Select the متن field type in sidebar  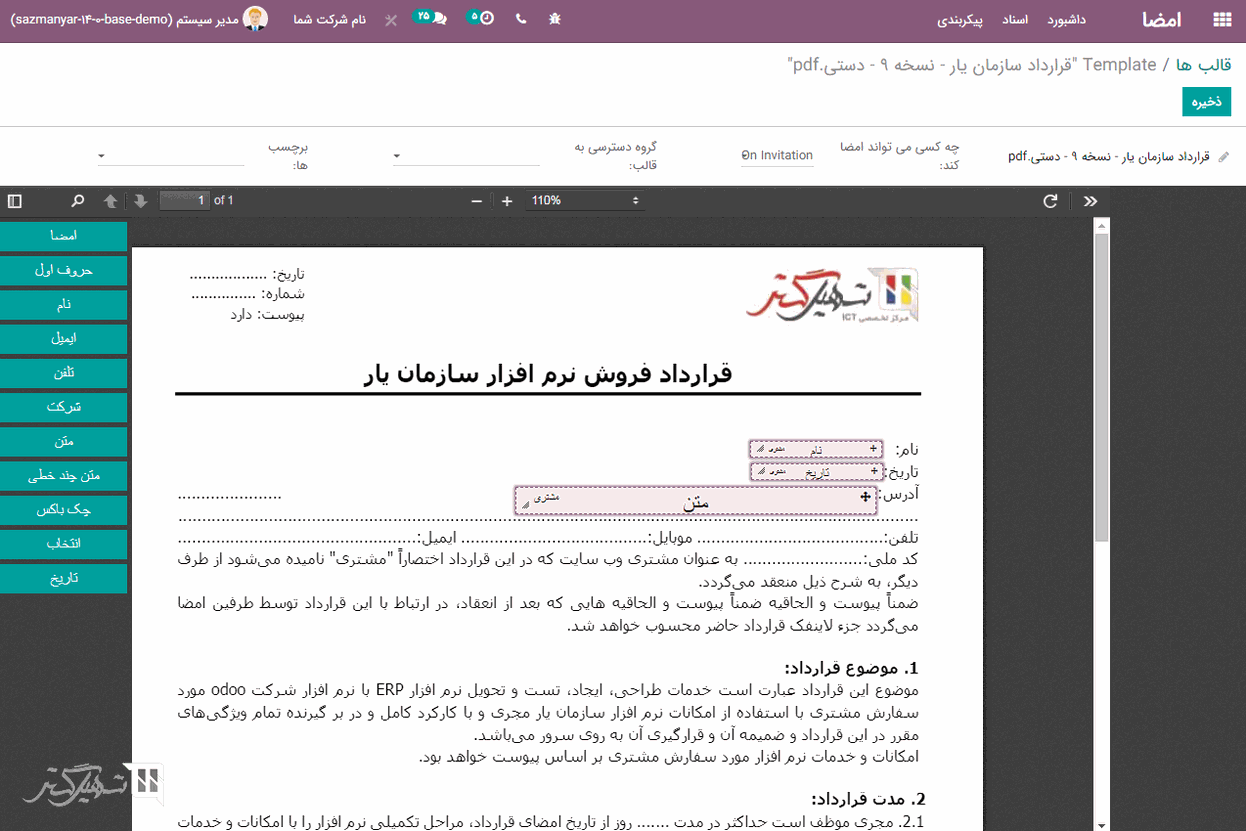tap(64, 441)
